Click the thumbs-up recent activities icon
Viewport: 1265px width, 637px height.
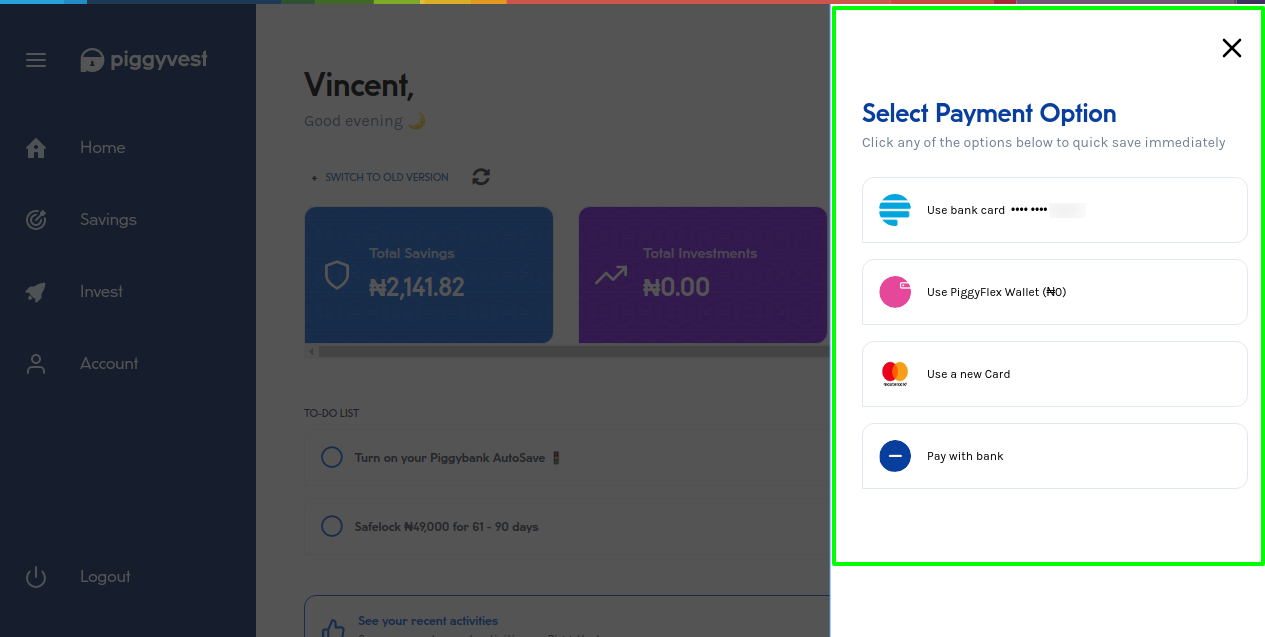pos(332,628)
